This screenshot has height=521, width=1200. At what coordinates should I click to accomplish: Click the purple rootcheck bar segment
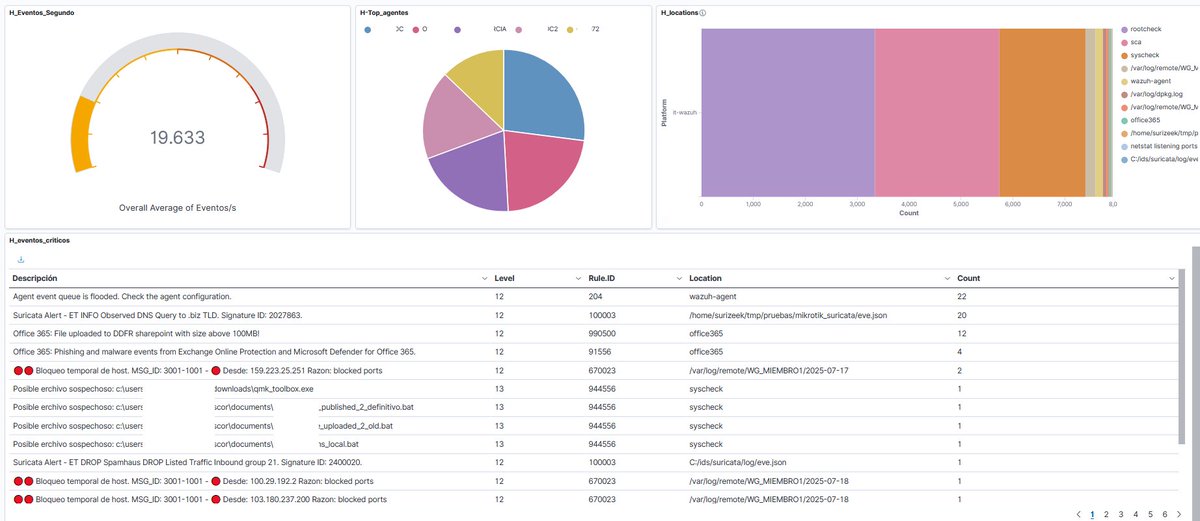[x=788, y=111]
